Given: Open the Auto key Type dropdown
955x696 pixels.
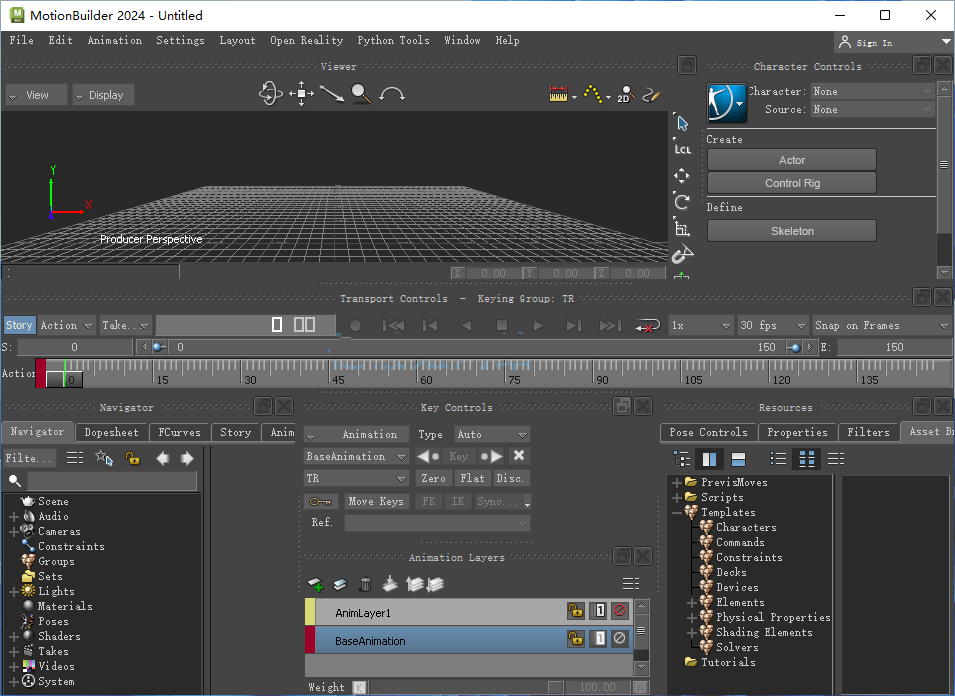Looking at the screenshot, I should coord(492,435).
